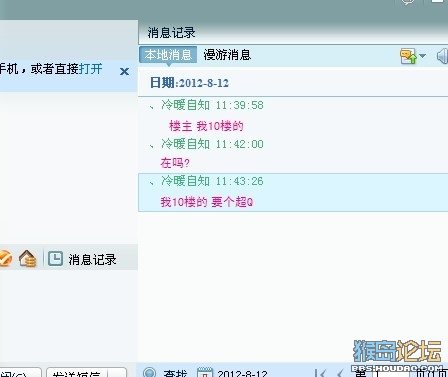Click the 打开 link in the tip bar

coord(90,69)
